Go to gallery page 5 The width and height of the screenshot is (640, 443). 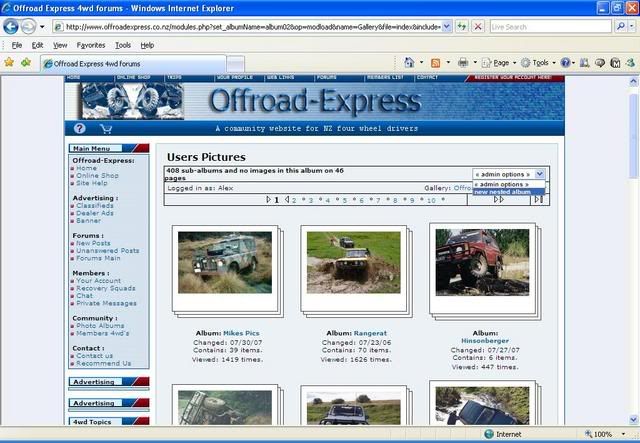(x=344, y=200)
